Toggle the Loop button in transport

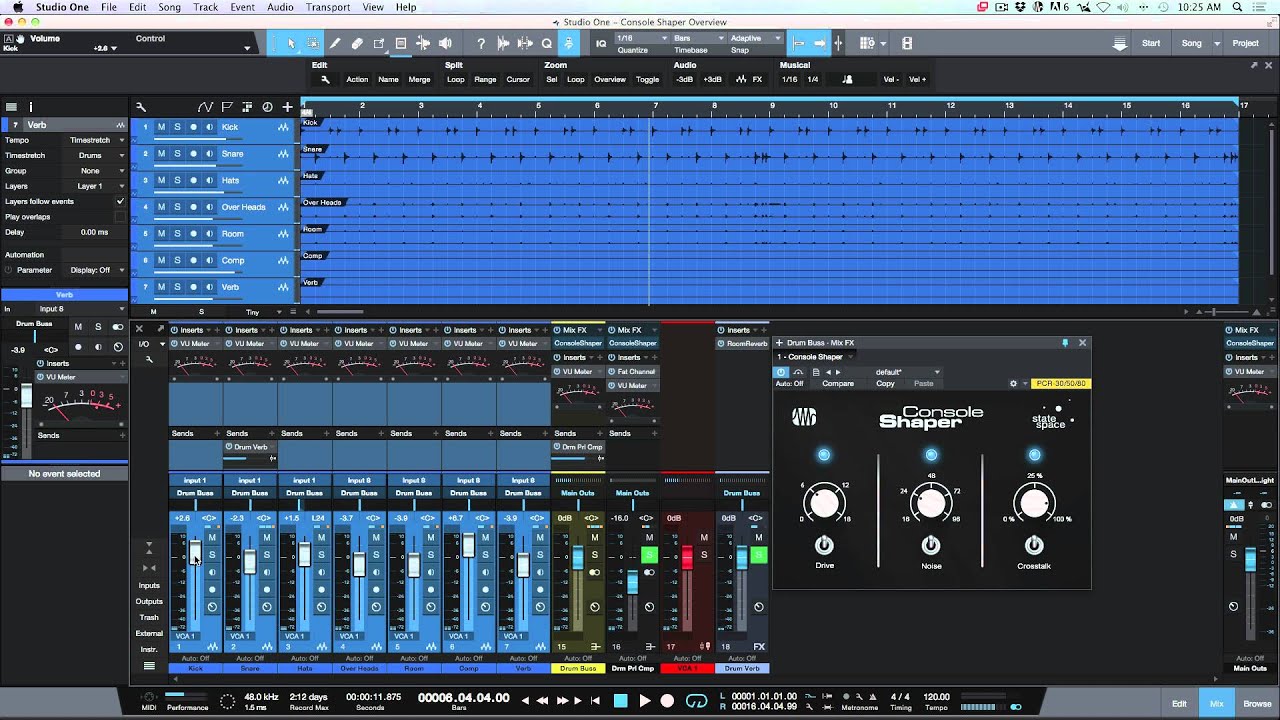tap(696, 701)
